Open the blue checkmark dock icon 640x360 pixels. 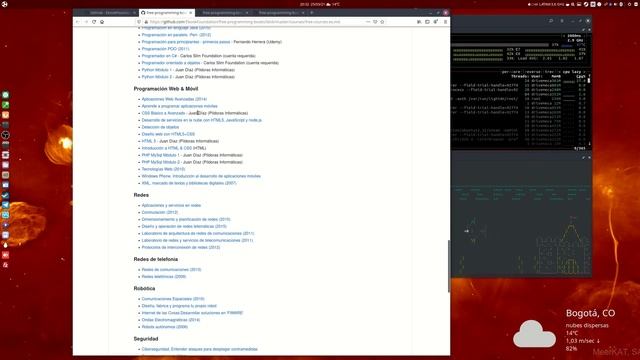coord(5,195)
